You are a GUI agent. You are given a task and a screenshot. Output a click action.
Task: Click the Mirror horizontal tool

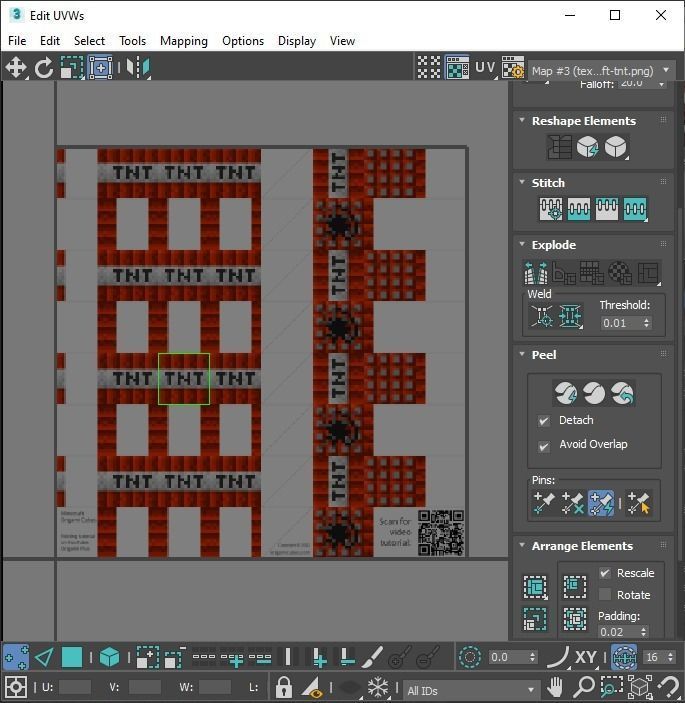tap(138, 68)
